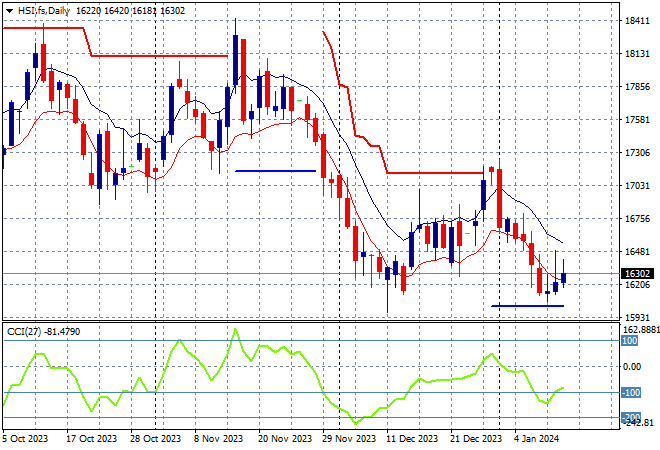Click the tall red candle in late December
The width and height of the screenshot is (660, 450).
(498, 203)
